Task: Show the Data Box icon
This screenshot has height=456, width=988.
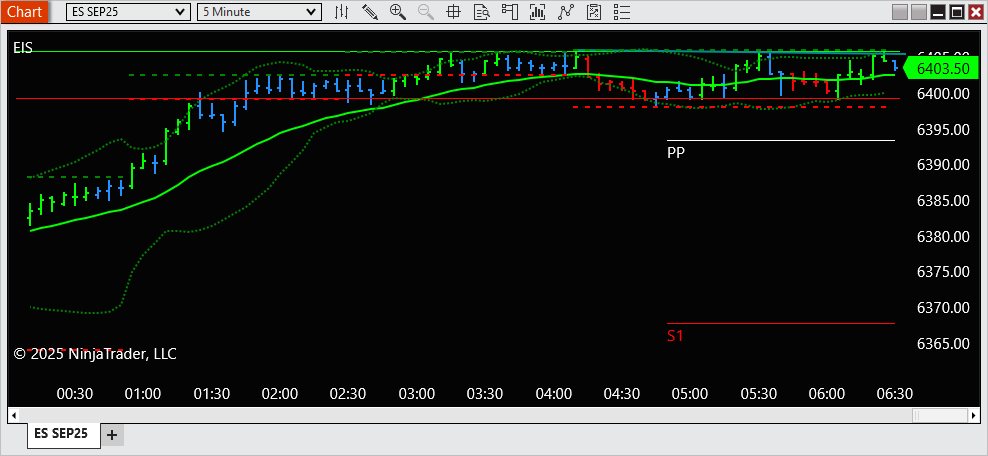Action: coord(482,11)
